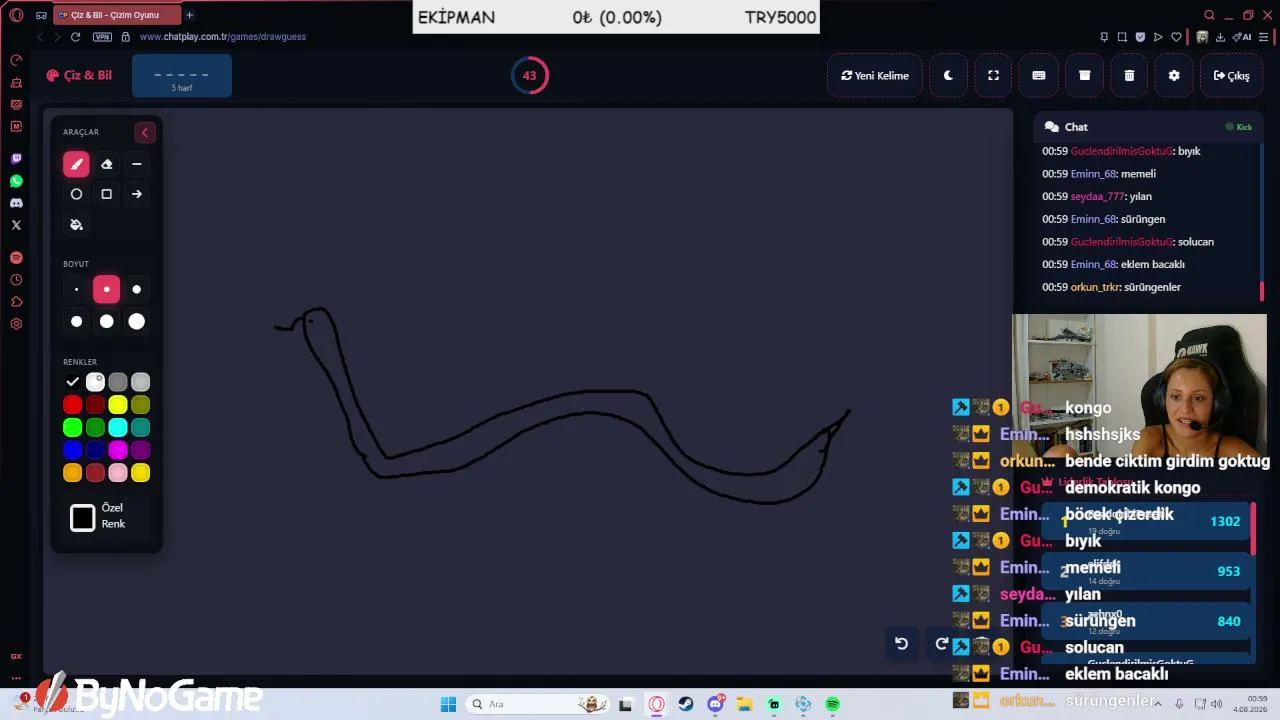
Task: Open X from the browser sidebar
Action: coord(16,225)
